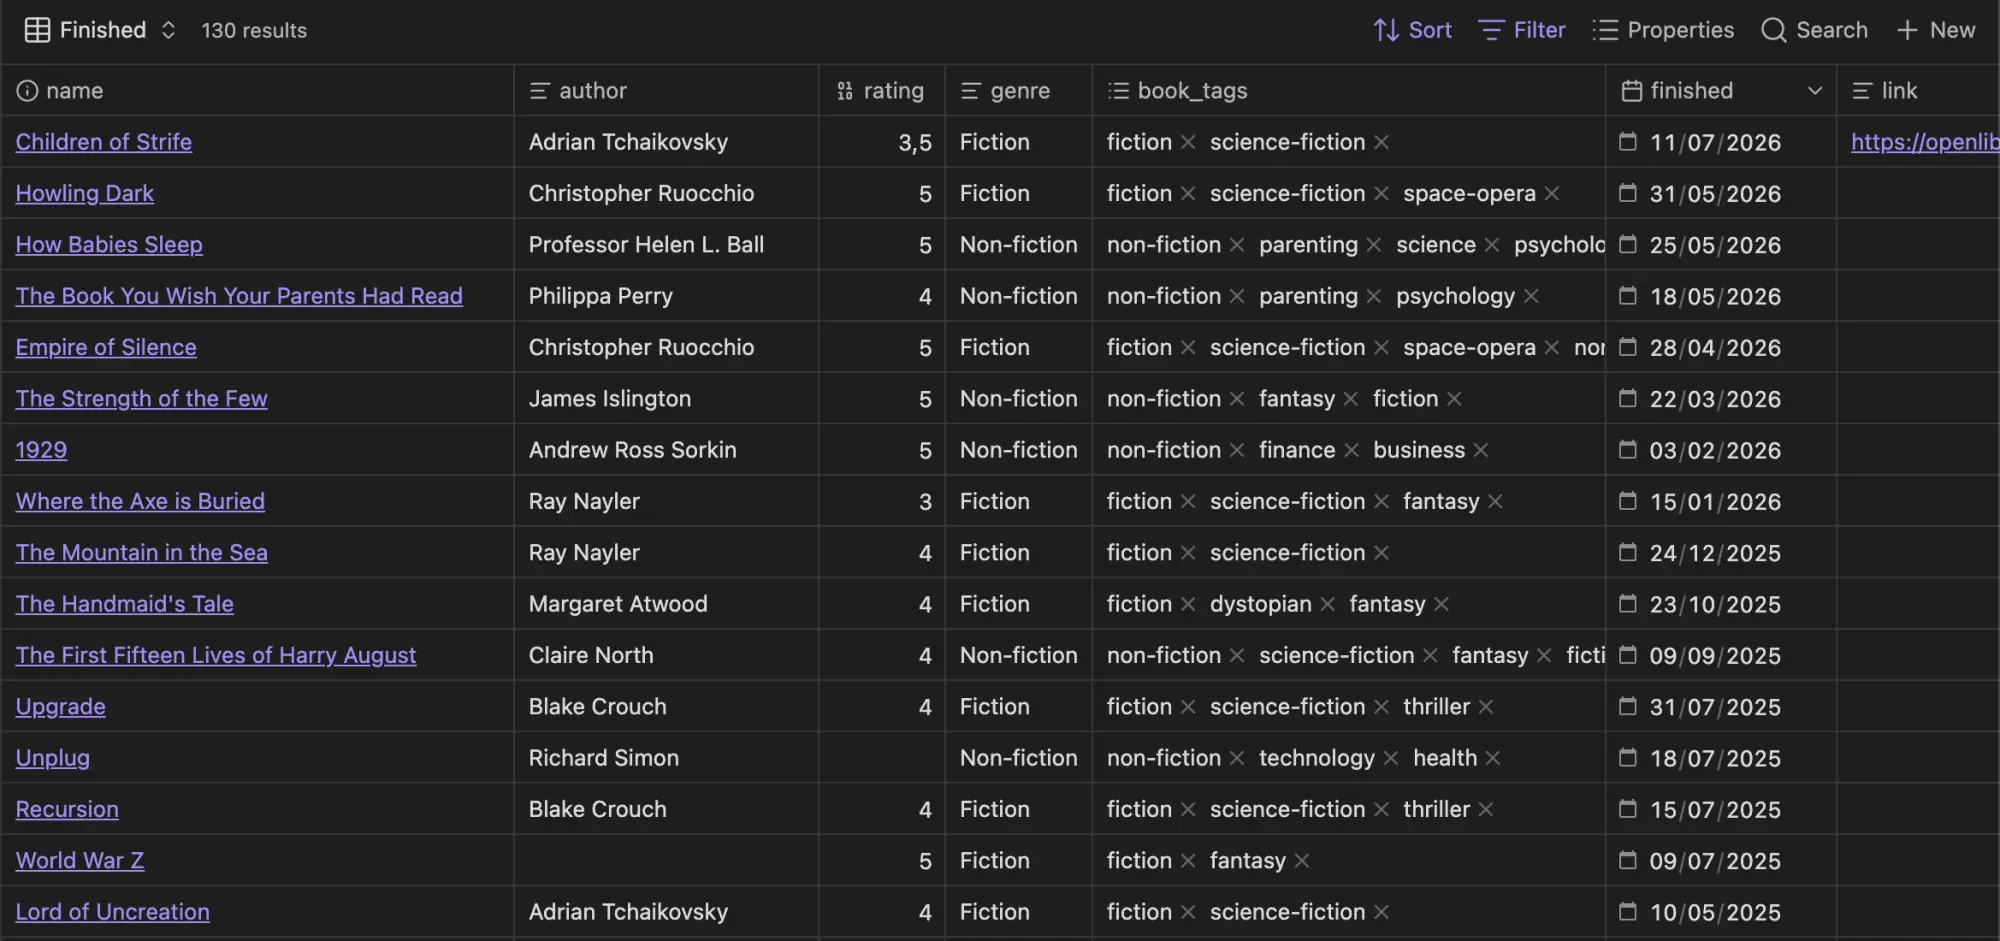Remove finance tag from 1929
Image resolution: width=2000 pixels, height=941 pixels.
[1351, 450]
